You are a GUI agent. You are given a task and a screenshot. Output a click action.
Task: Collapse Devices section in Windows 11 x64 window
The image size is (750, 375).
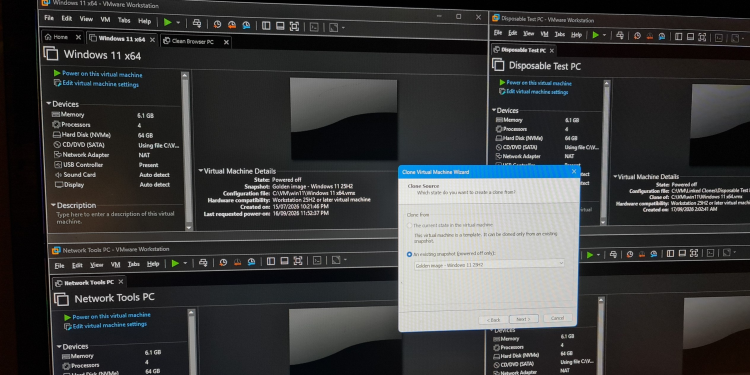(49, 104)
